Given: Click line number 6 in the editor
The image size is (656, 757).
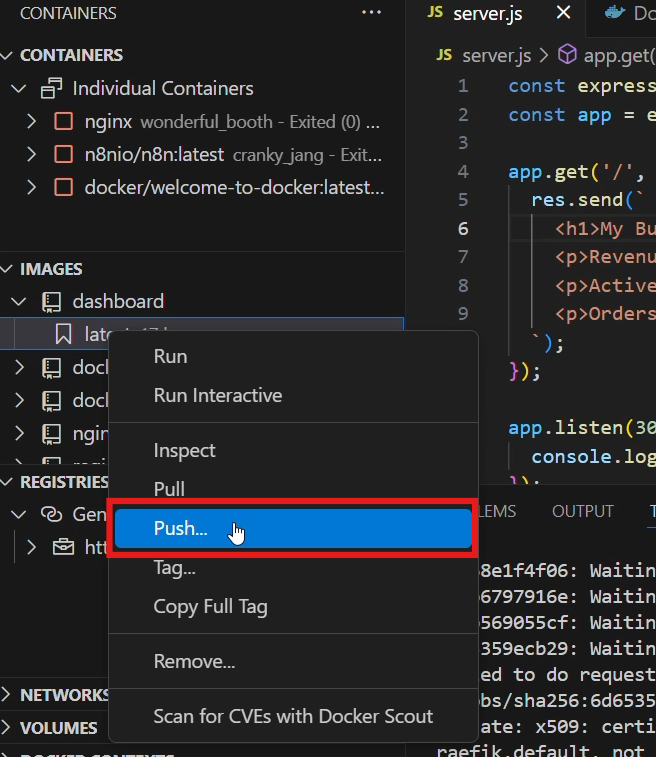Looking at the screenshot, I should 463,229.
